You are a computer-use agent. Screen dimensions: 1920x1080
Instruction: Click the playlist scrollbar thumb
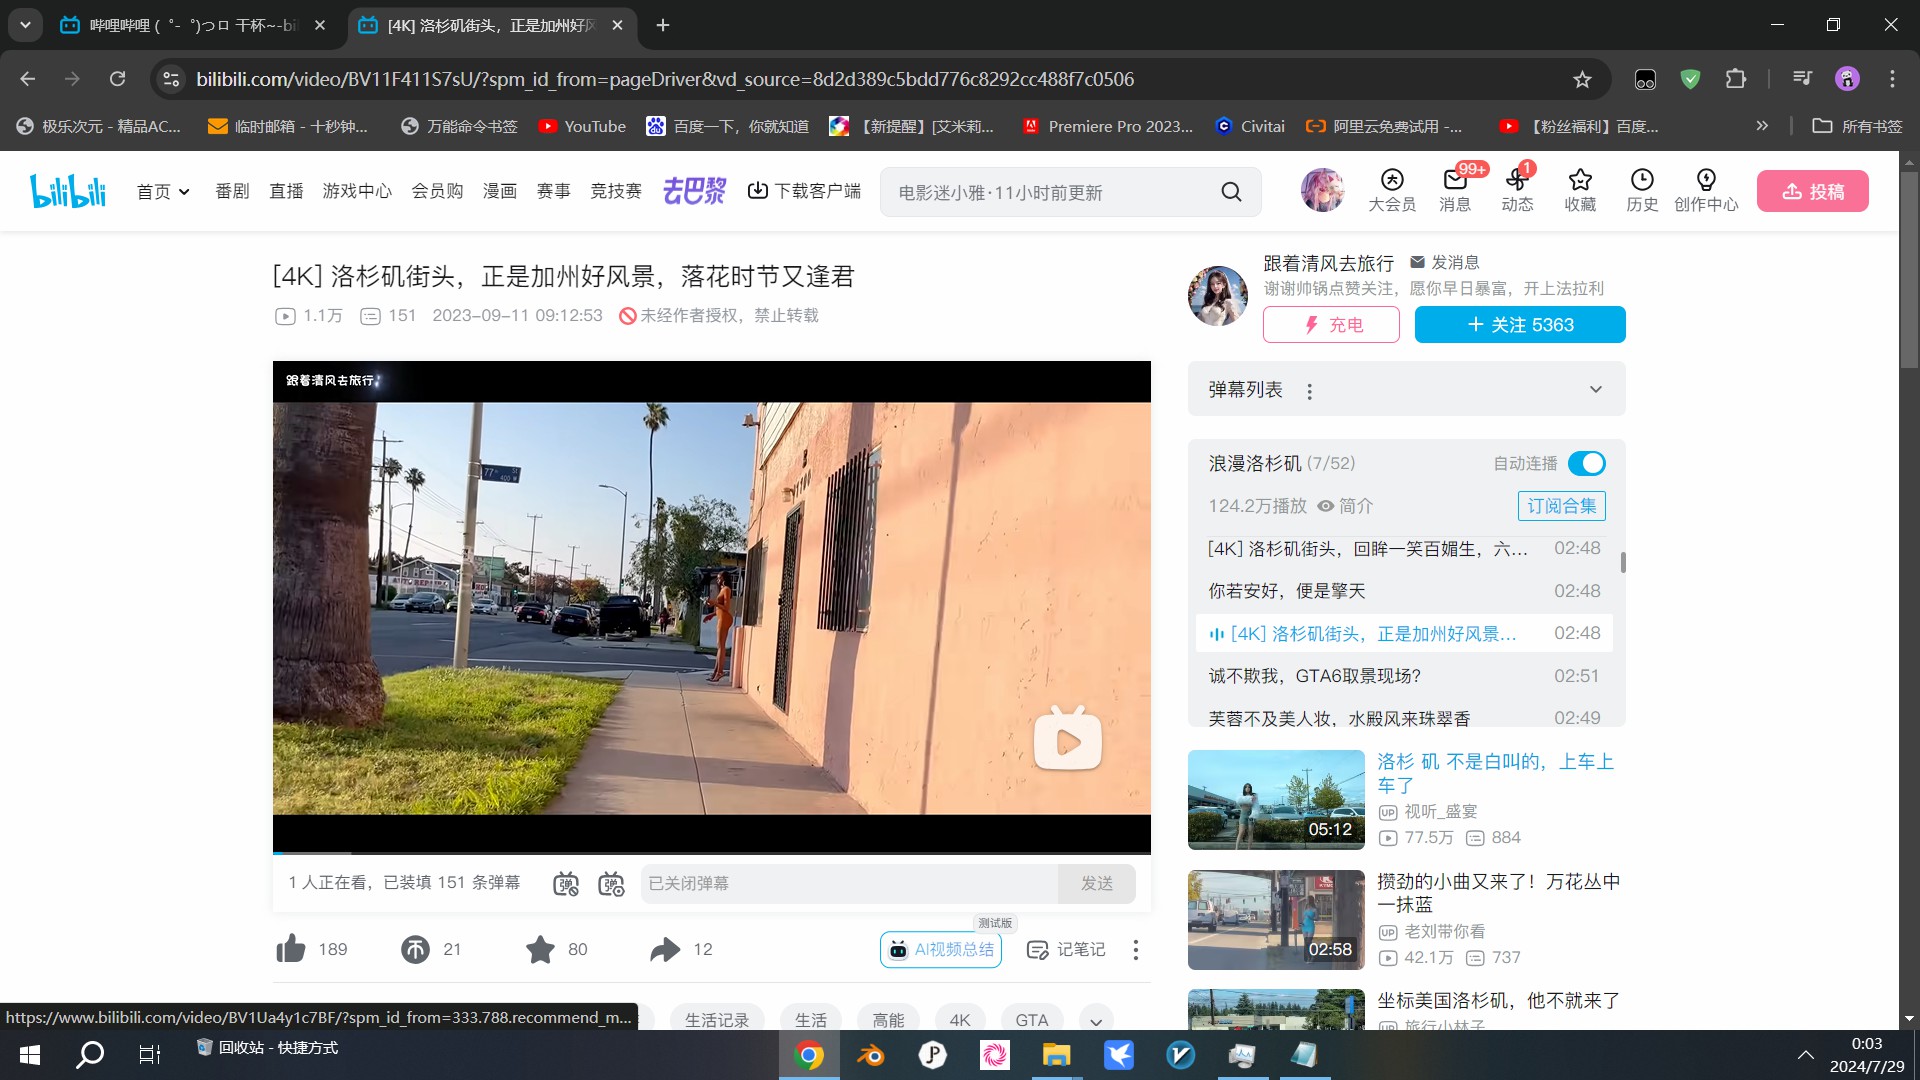point(1622,563)
